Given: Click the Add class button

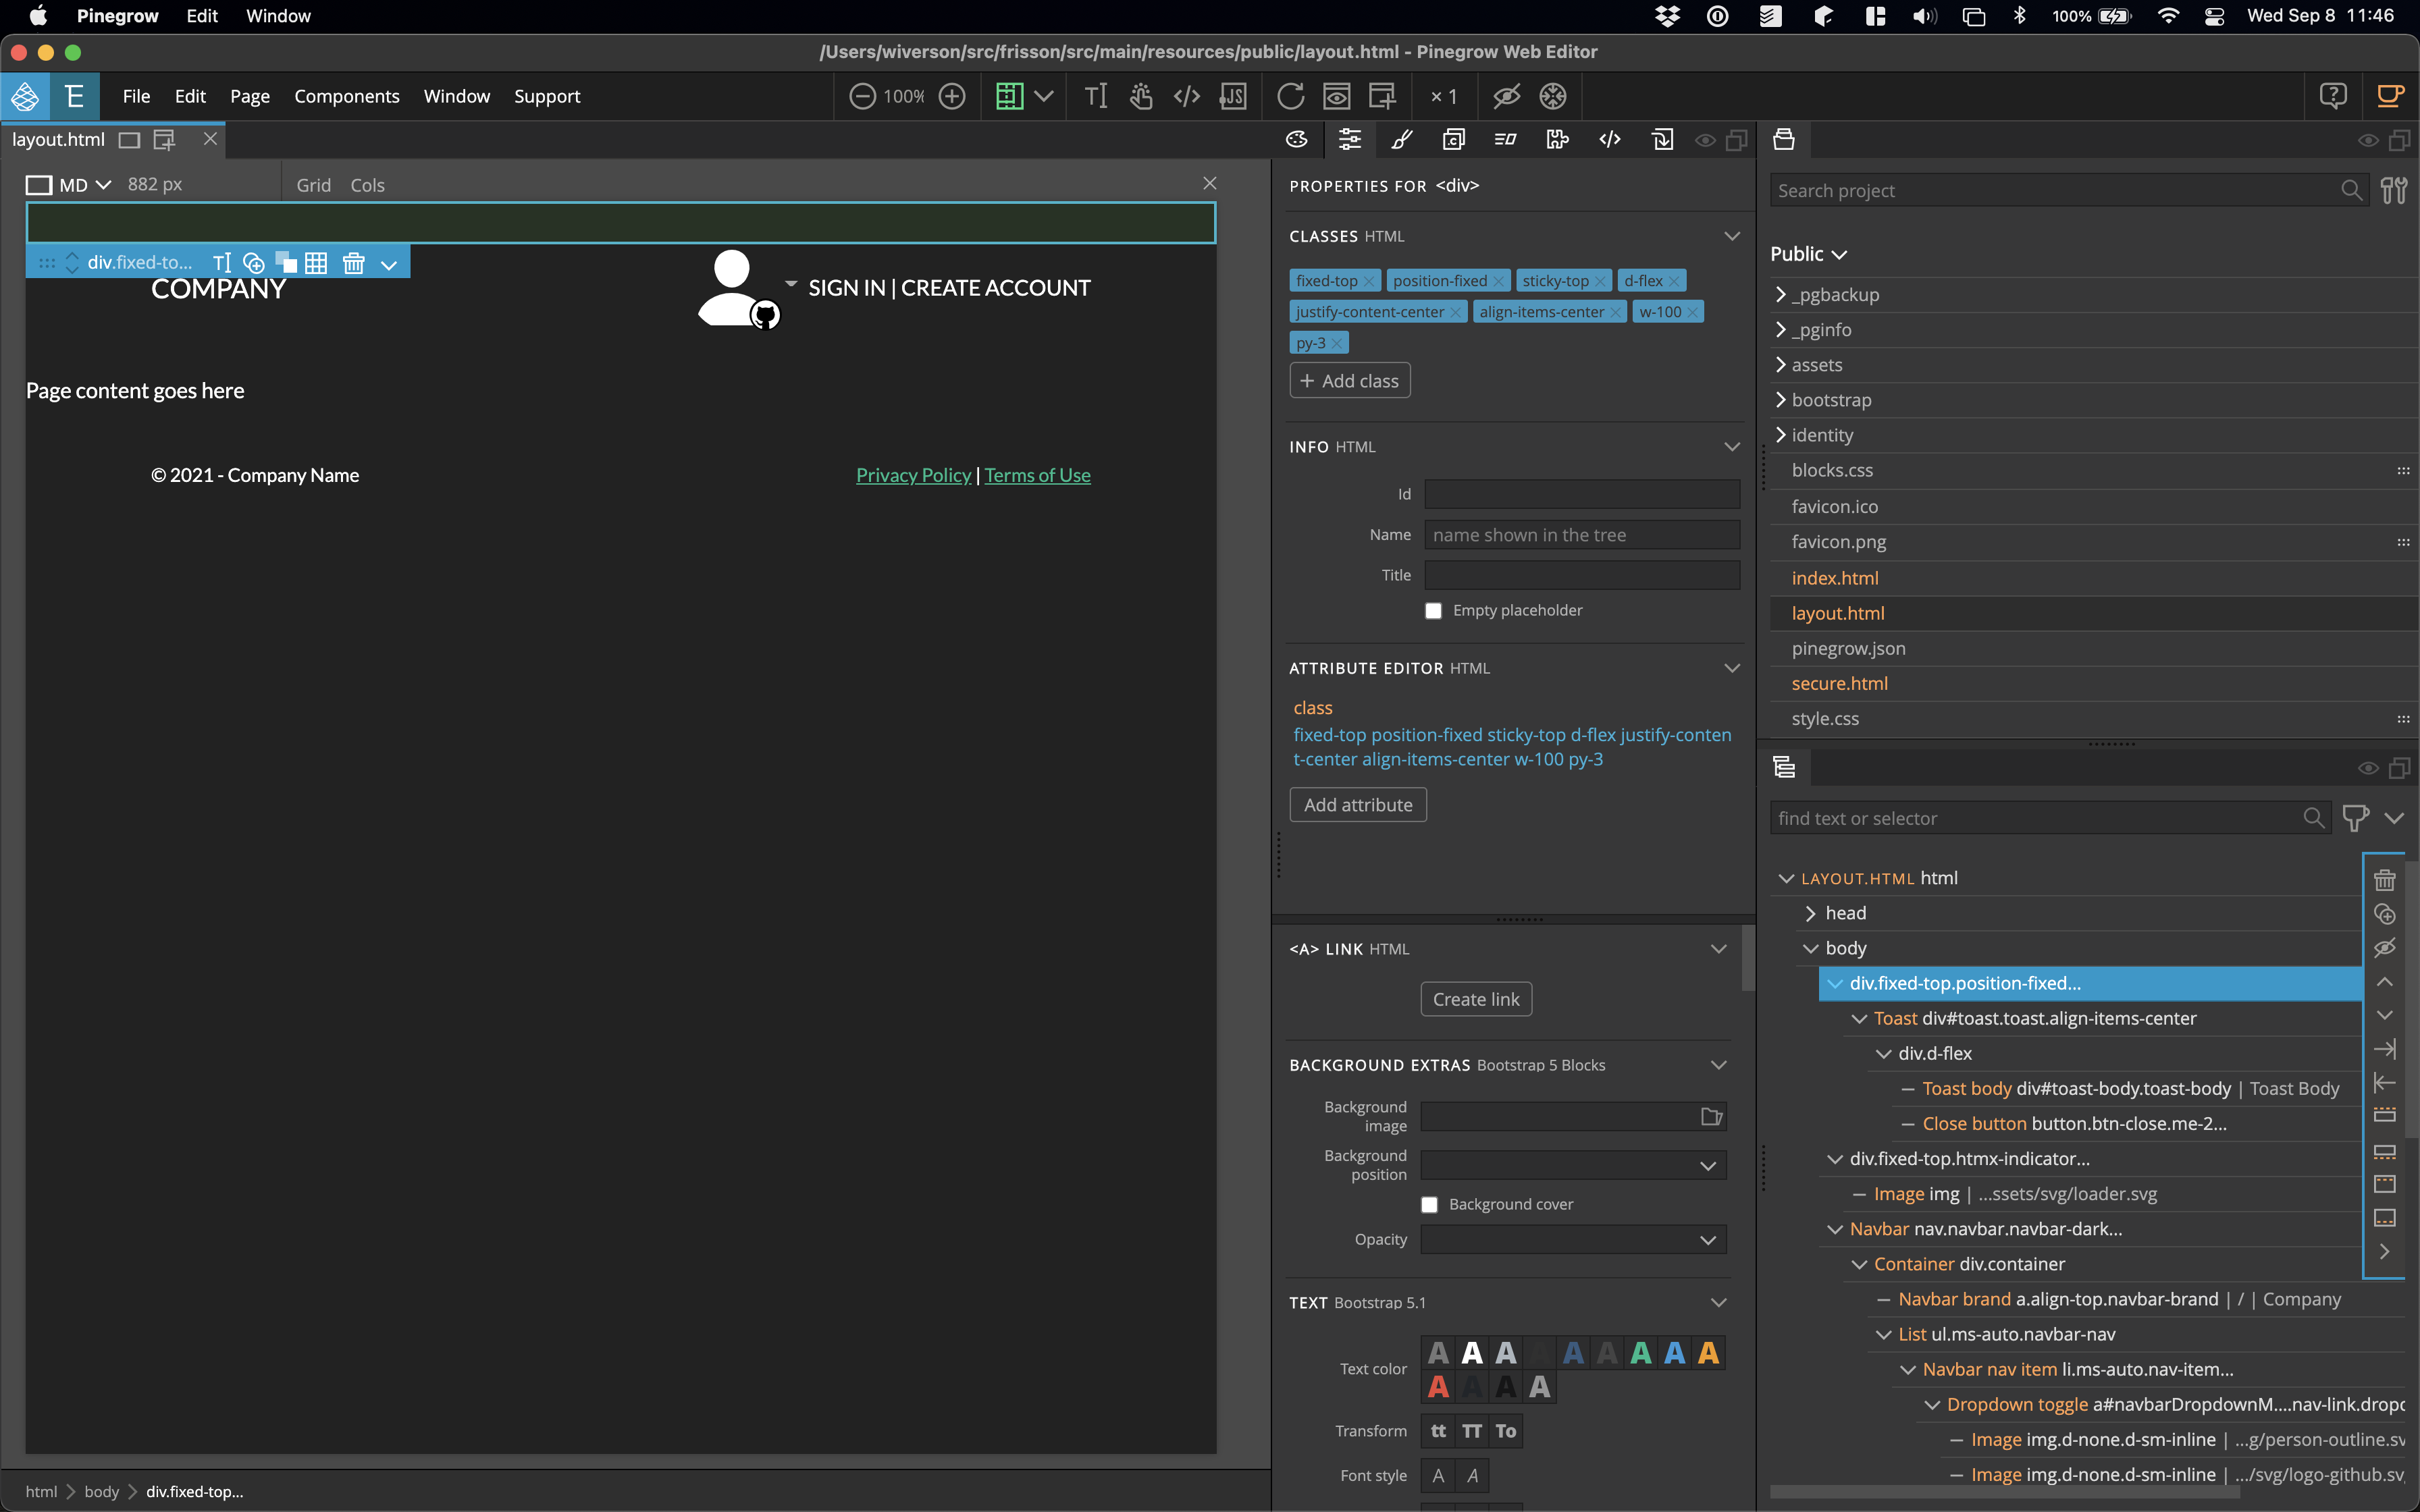Looking at the screenshot, I should click(1349, 381).
